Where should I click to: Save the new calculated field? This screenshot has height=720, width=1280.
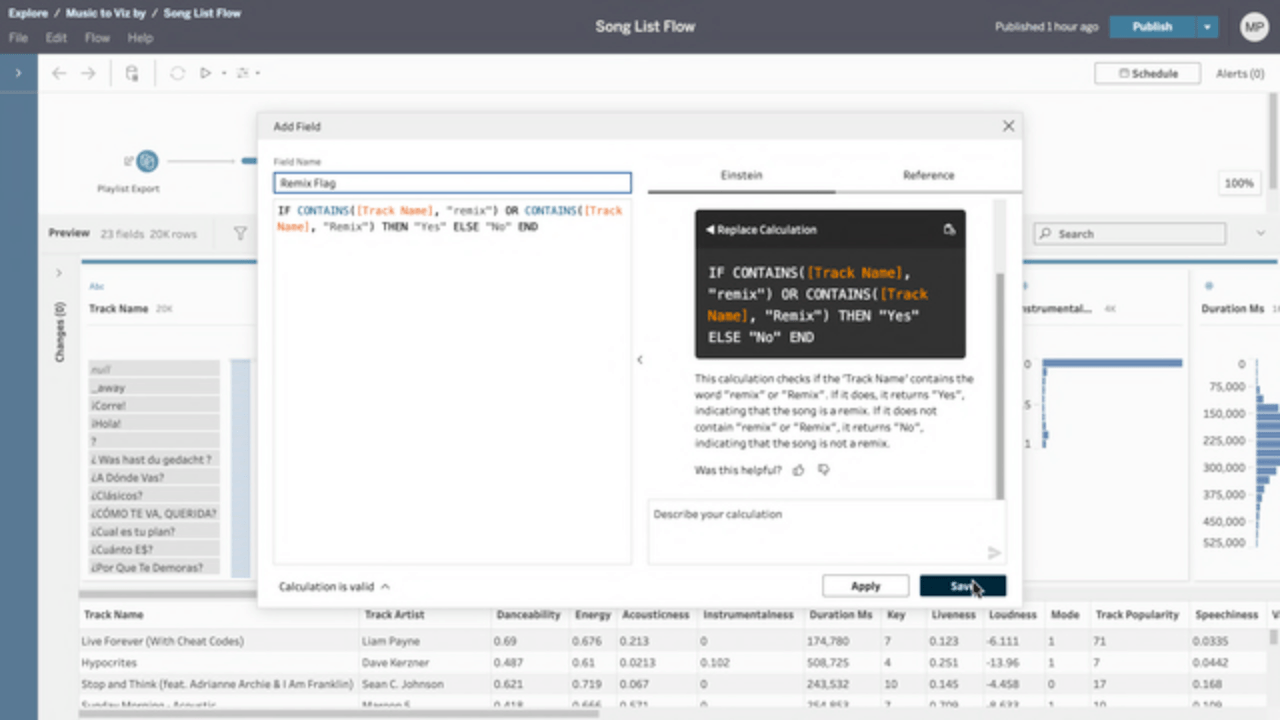(x=962, y=586)
